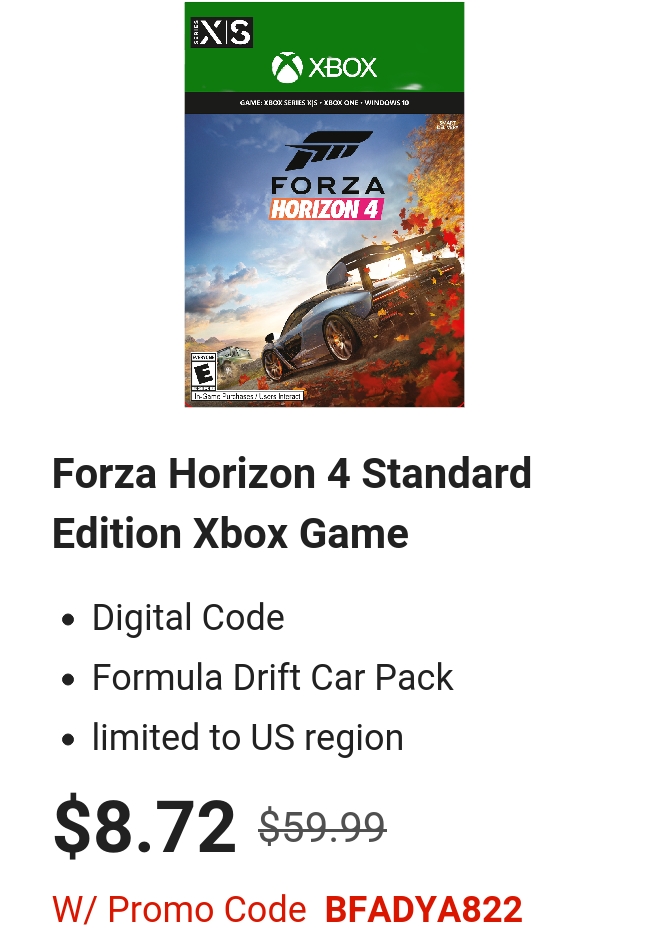This screenshot has height=936, width=649.
Task: Select the limited to US region bullet
Action: point(248,738)
